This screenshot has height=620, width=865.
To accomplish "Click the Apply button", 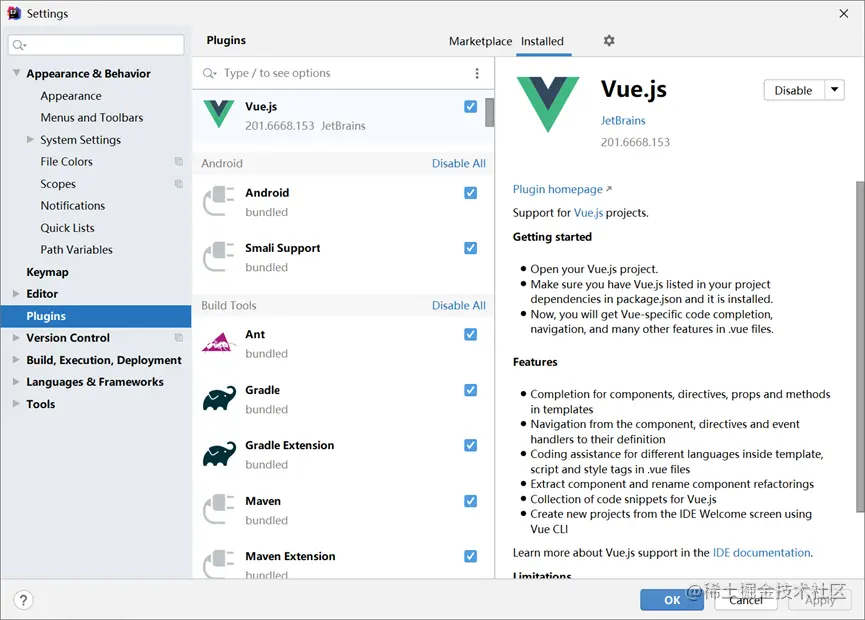I will pos(820,600).
